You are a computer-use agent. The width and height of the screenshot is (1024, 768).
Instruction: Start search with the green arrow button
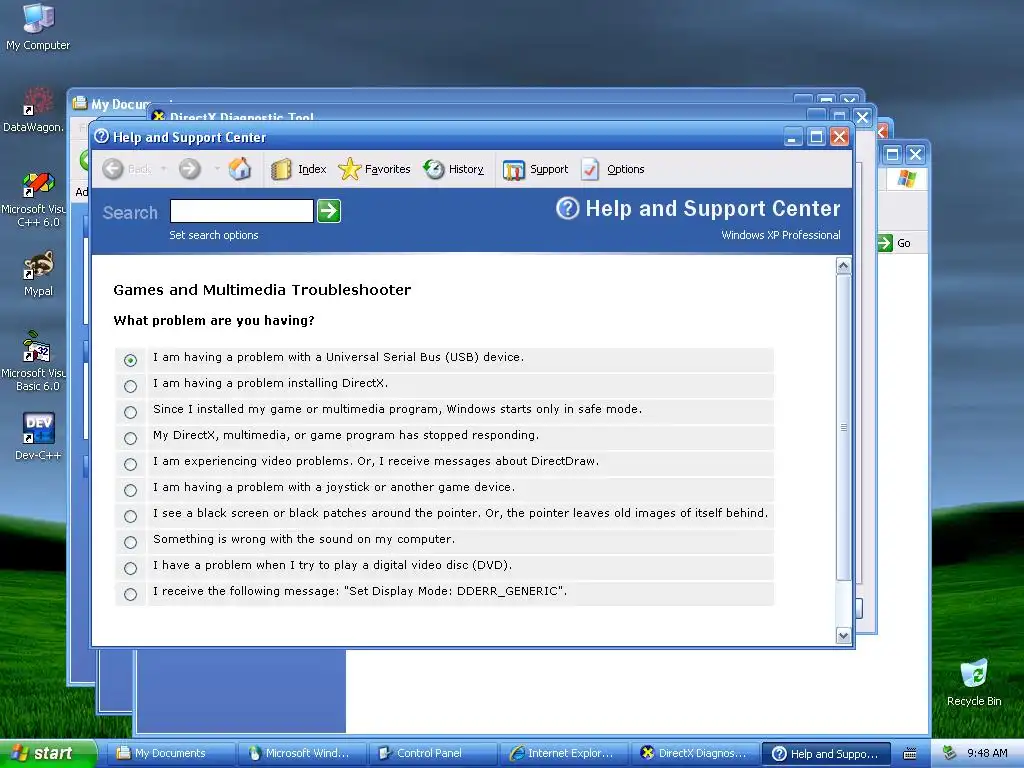[329, 211]
